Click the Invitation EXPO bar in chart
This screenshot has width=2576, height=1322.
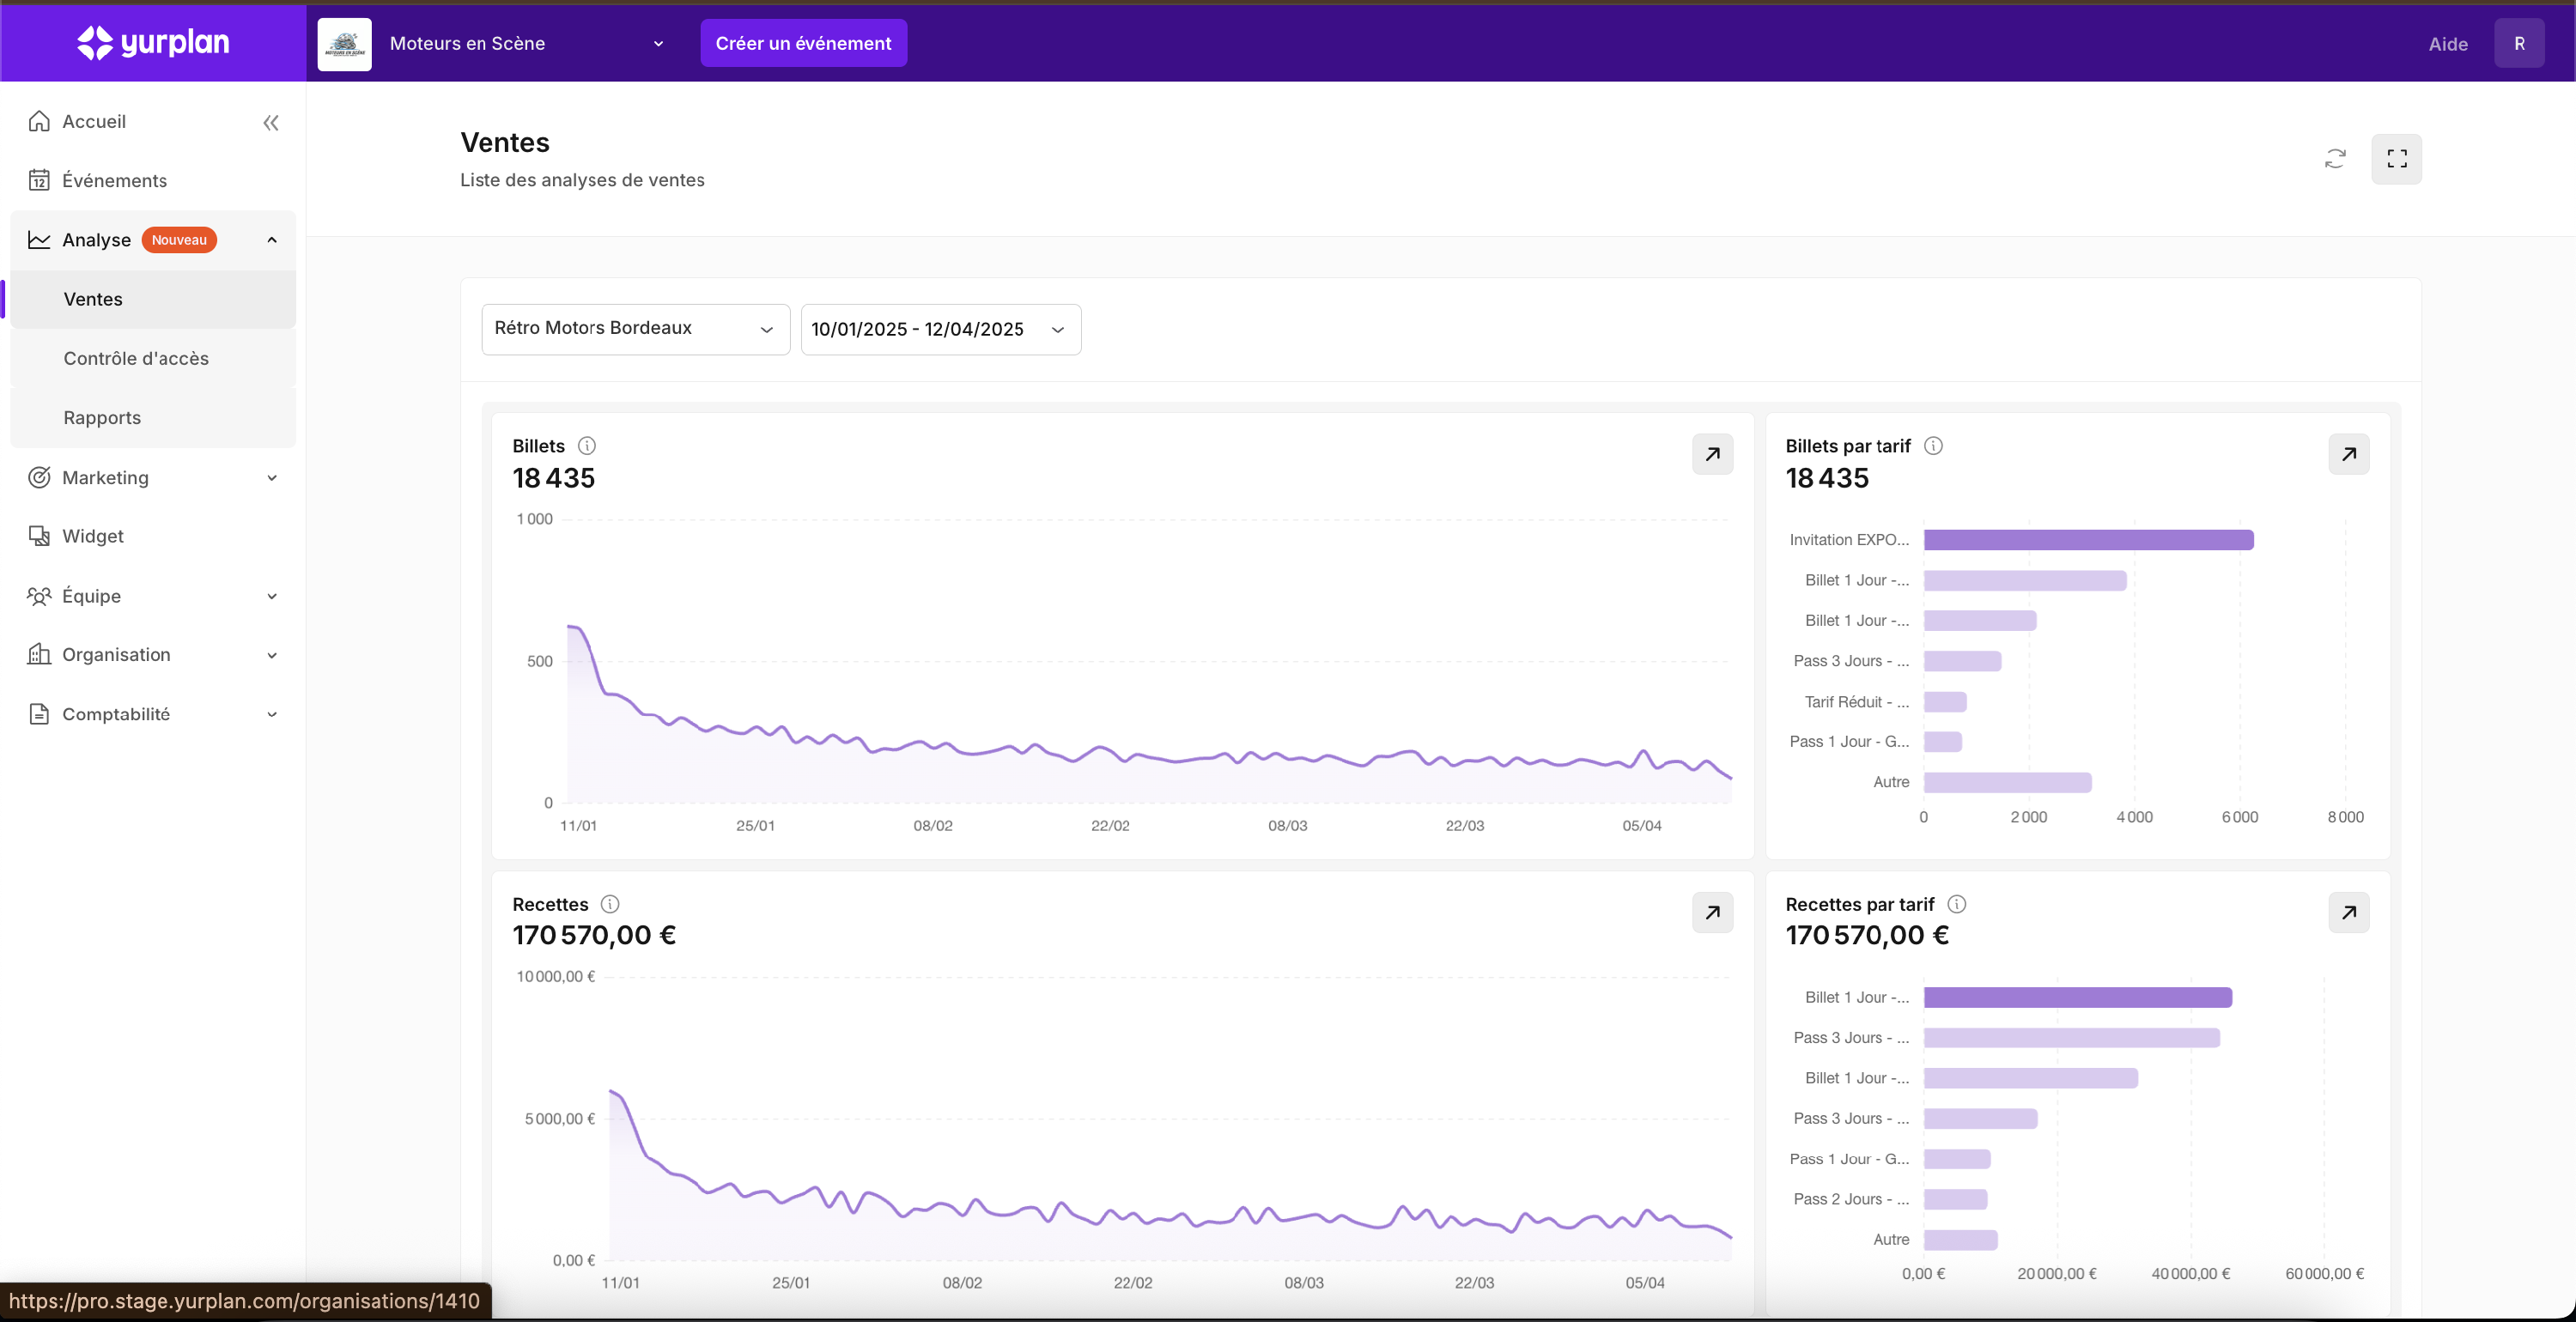[x=2088, y=540]
